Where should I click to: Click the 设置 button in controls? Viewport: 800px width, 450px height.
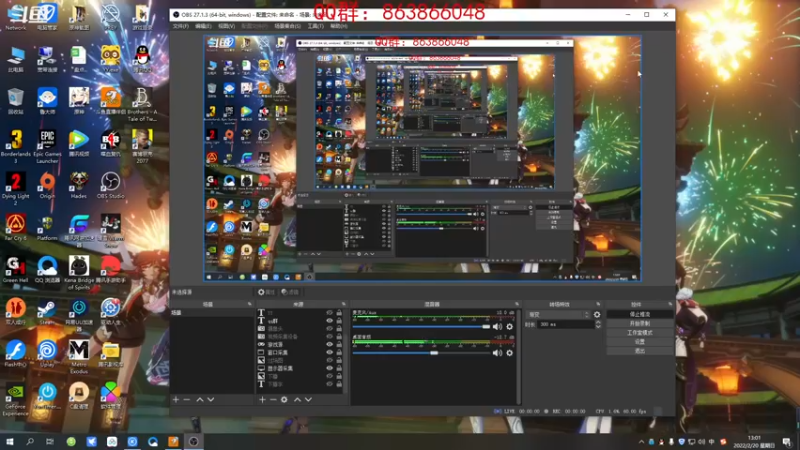(640, 342)
